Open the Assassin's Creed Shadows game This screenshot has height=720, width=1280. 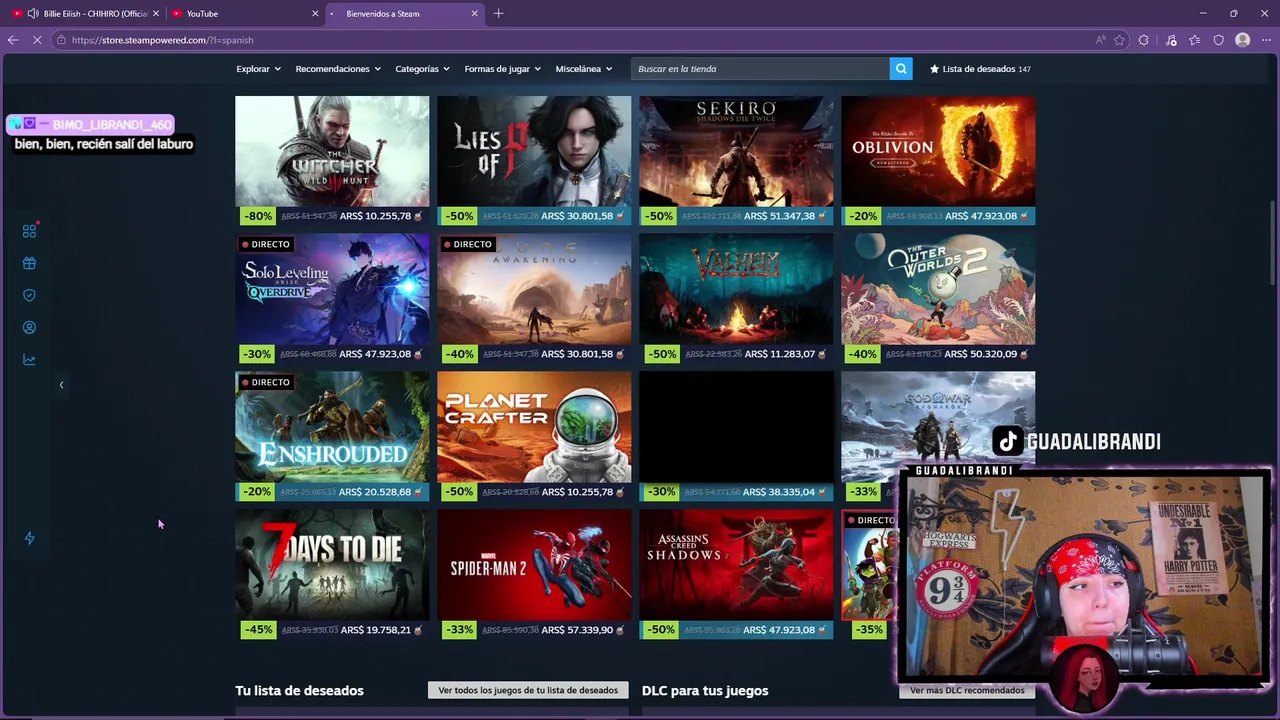[736, 565]
